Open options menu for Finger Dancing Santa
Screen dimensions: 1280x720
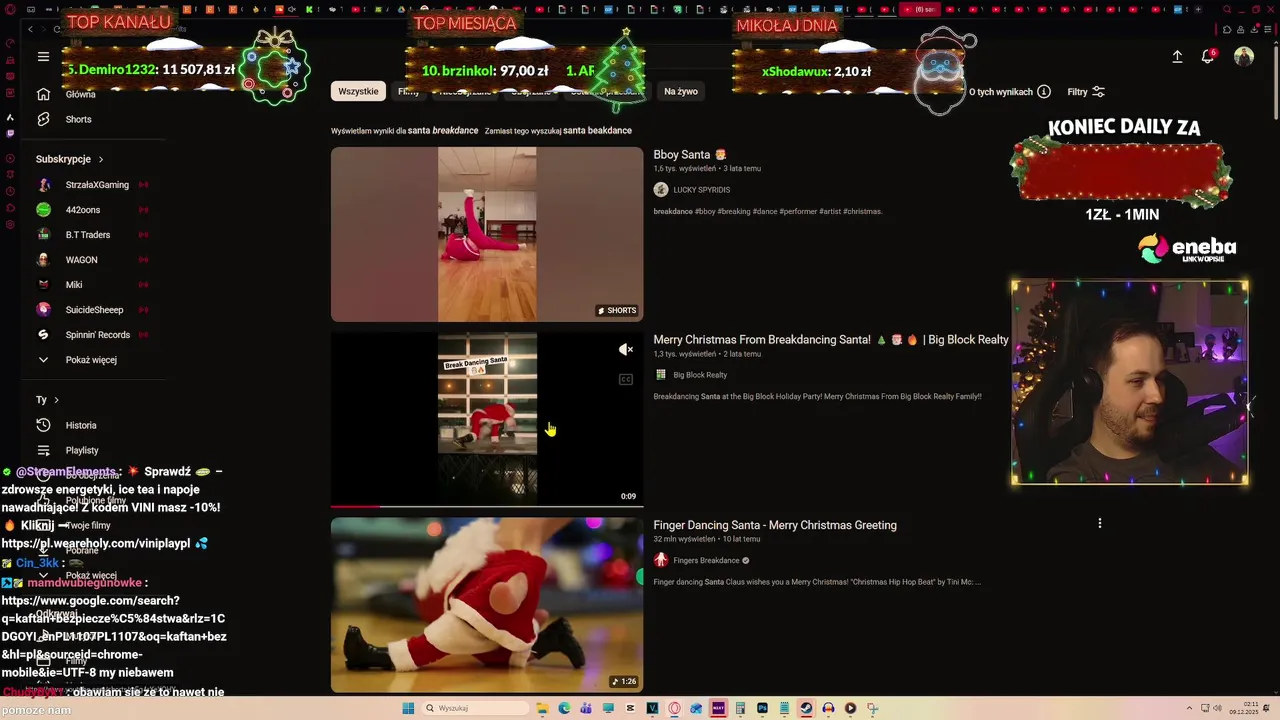tap(1100, 523)
